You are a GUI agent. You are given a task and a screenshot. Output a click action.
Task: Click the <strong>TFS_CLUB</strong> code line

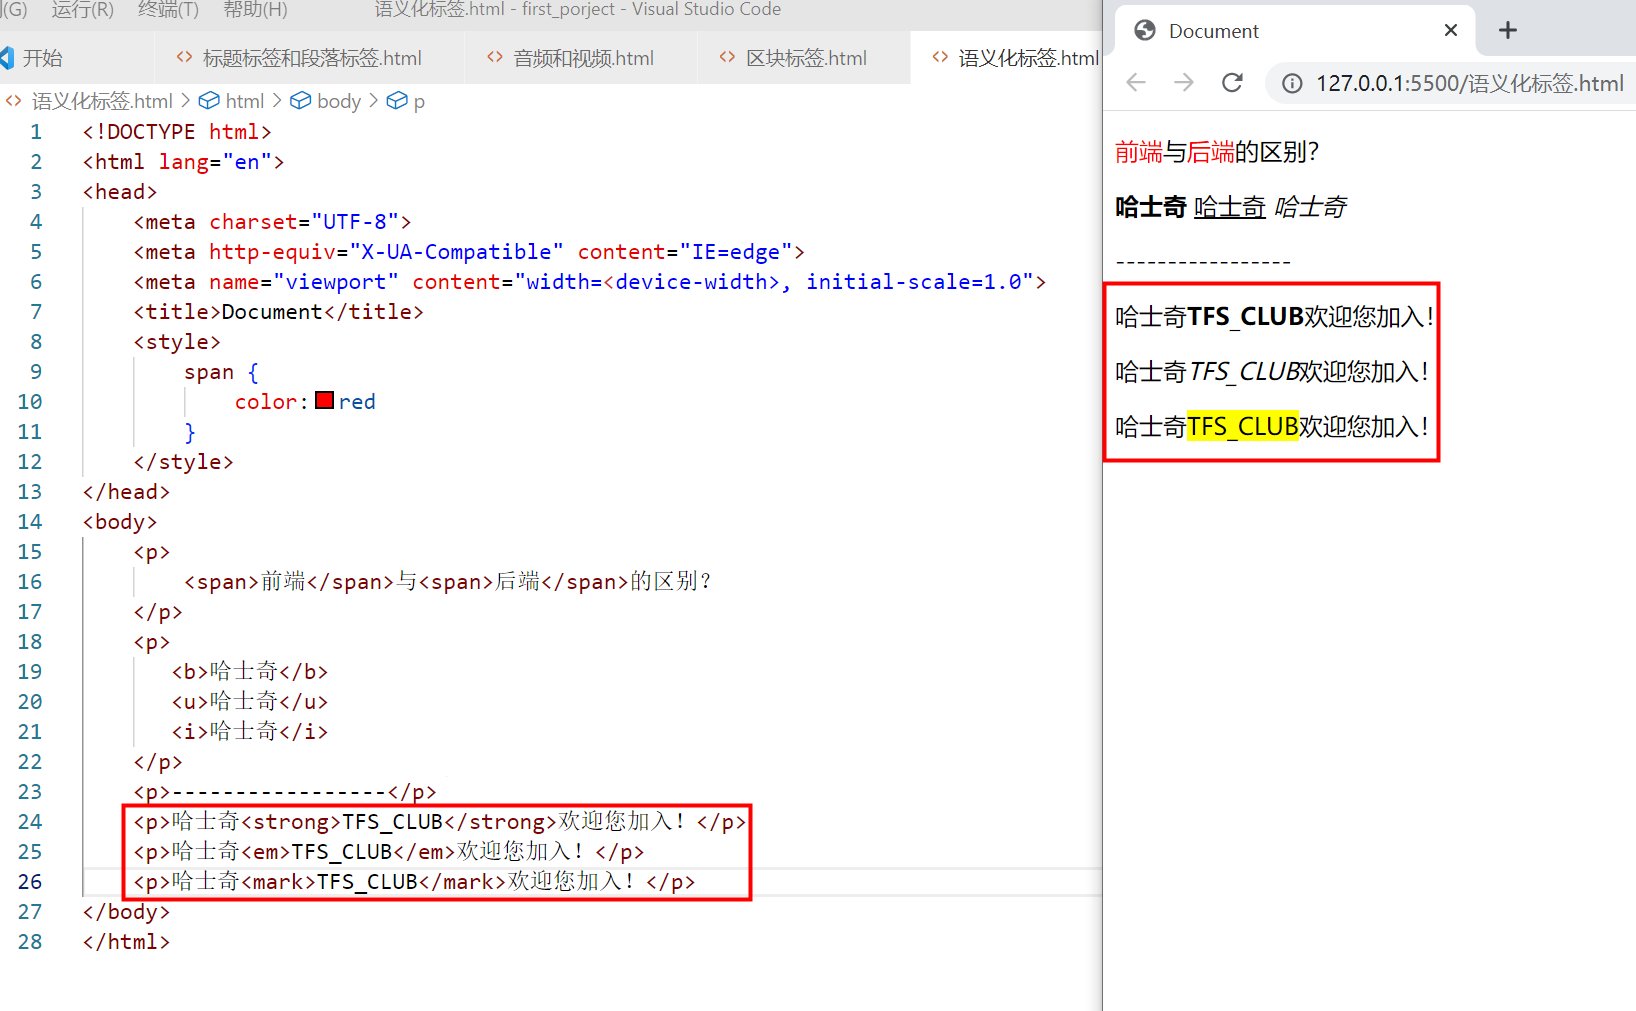tap(440, 822)
